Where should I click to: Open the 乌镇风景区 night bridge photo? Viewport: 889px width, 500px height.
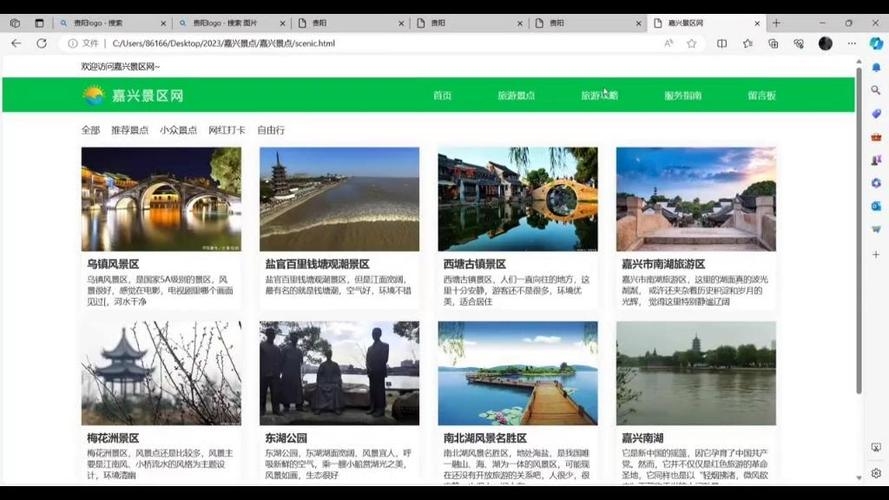coord(161,199)
